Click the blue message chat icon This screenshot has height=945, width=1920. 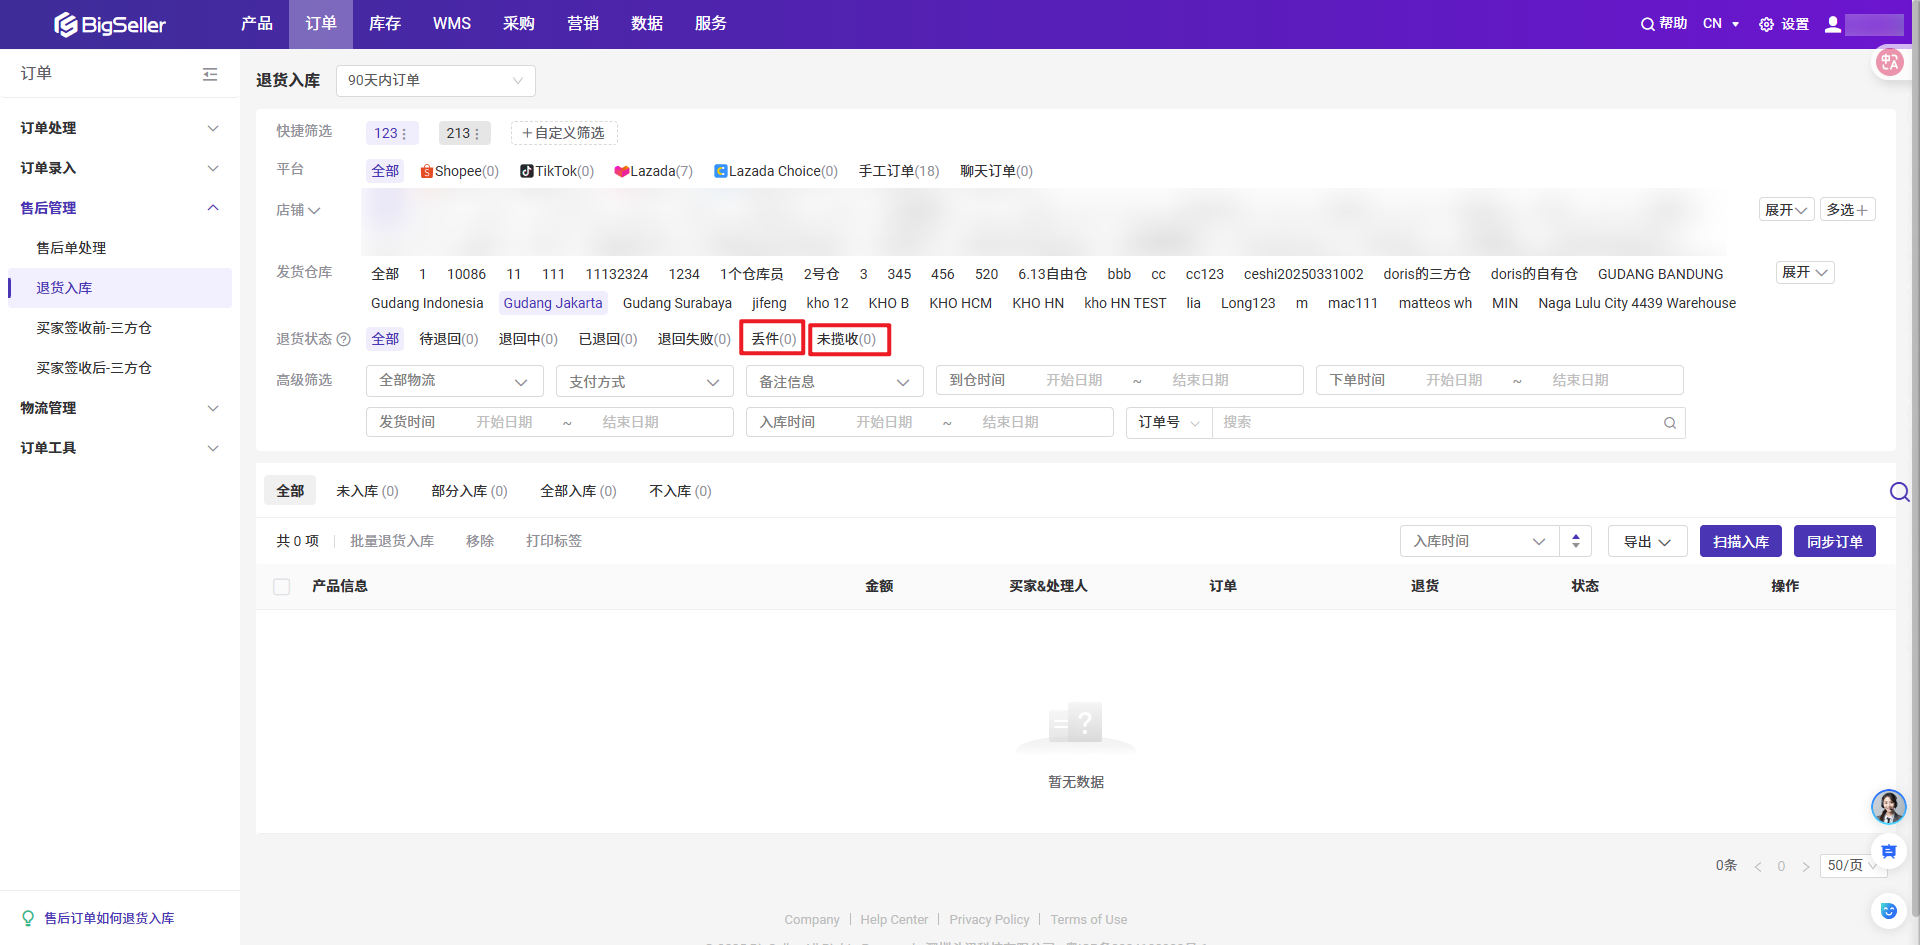coord(1889,852)
